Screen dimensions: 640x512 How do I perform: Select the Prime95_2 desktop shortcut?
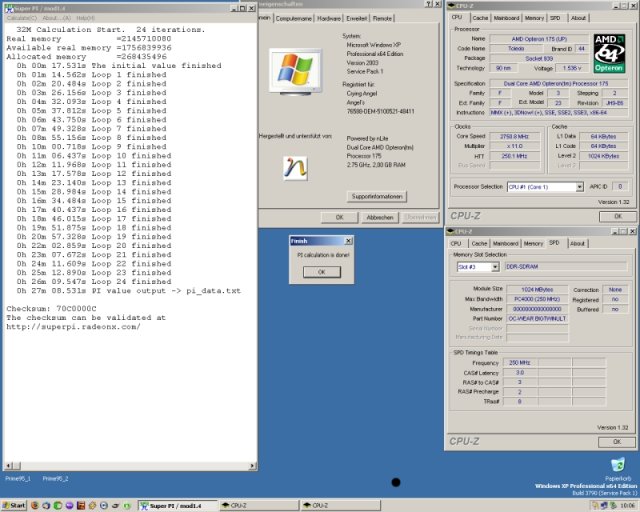(55, 478)
